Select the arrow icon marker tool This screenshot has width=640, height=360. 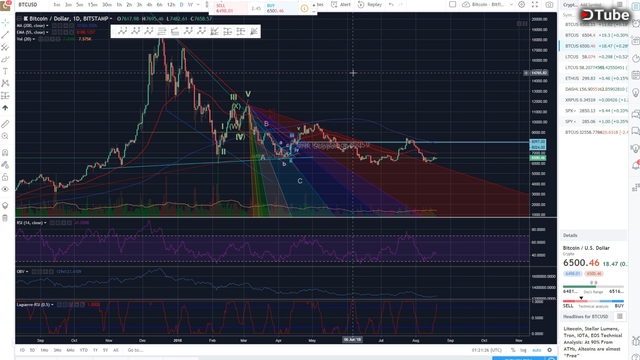pyautogui.click(x=5, y=108)
